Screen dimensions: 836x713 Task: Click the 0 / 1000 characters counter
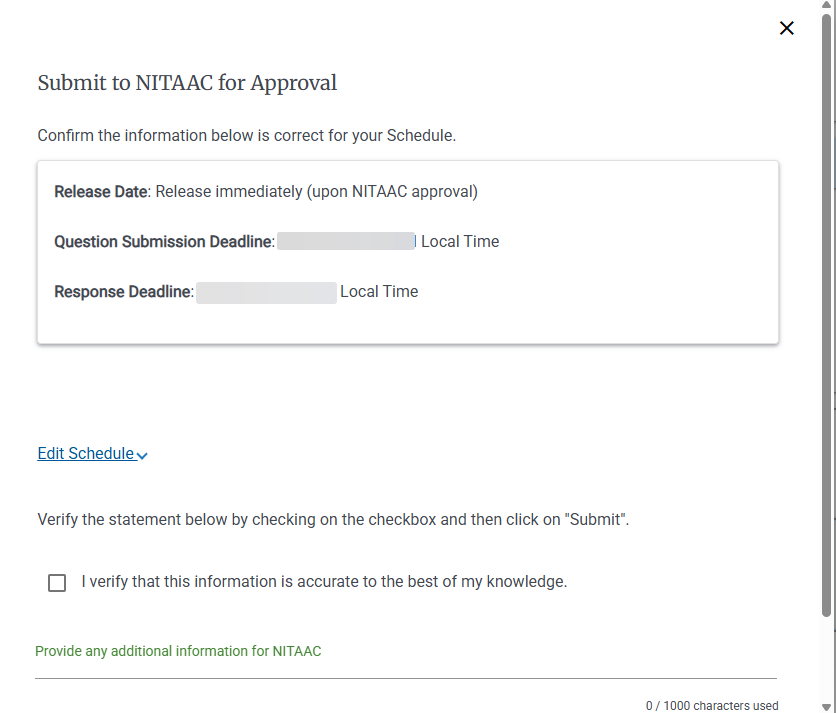tap(712, 706)
